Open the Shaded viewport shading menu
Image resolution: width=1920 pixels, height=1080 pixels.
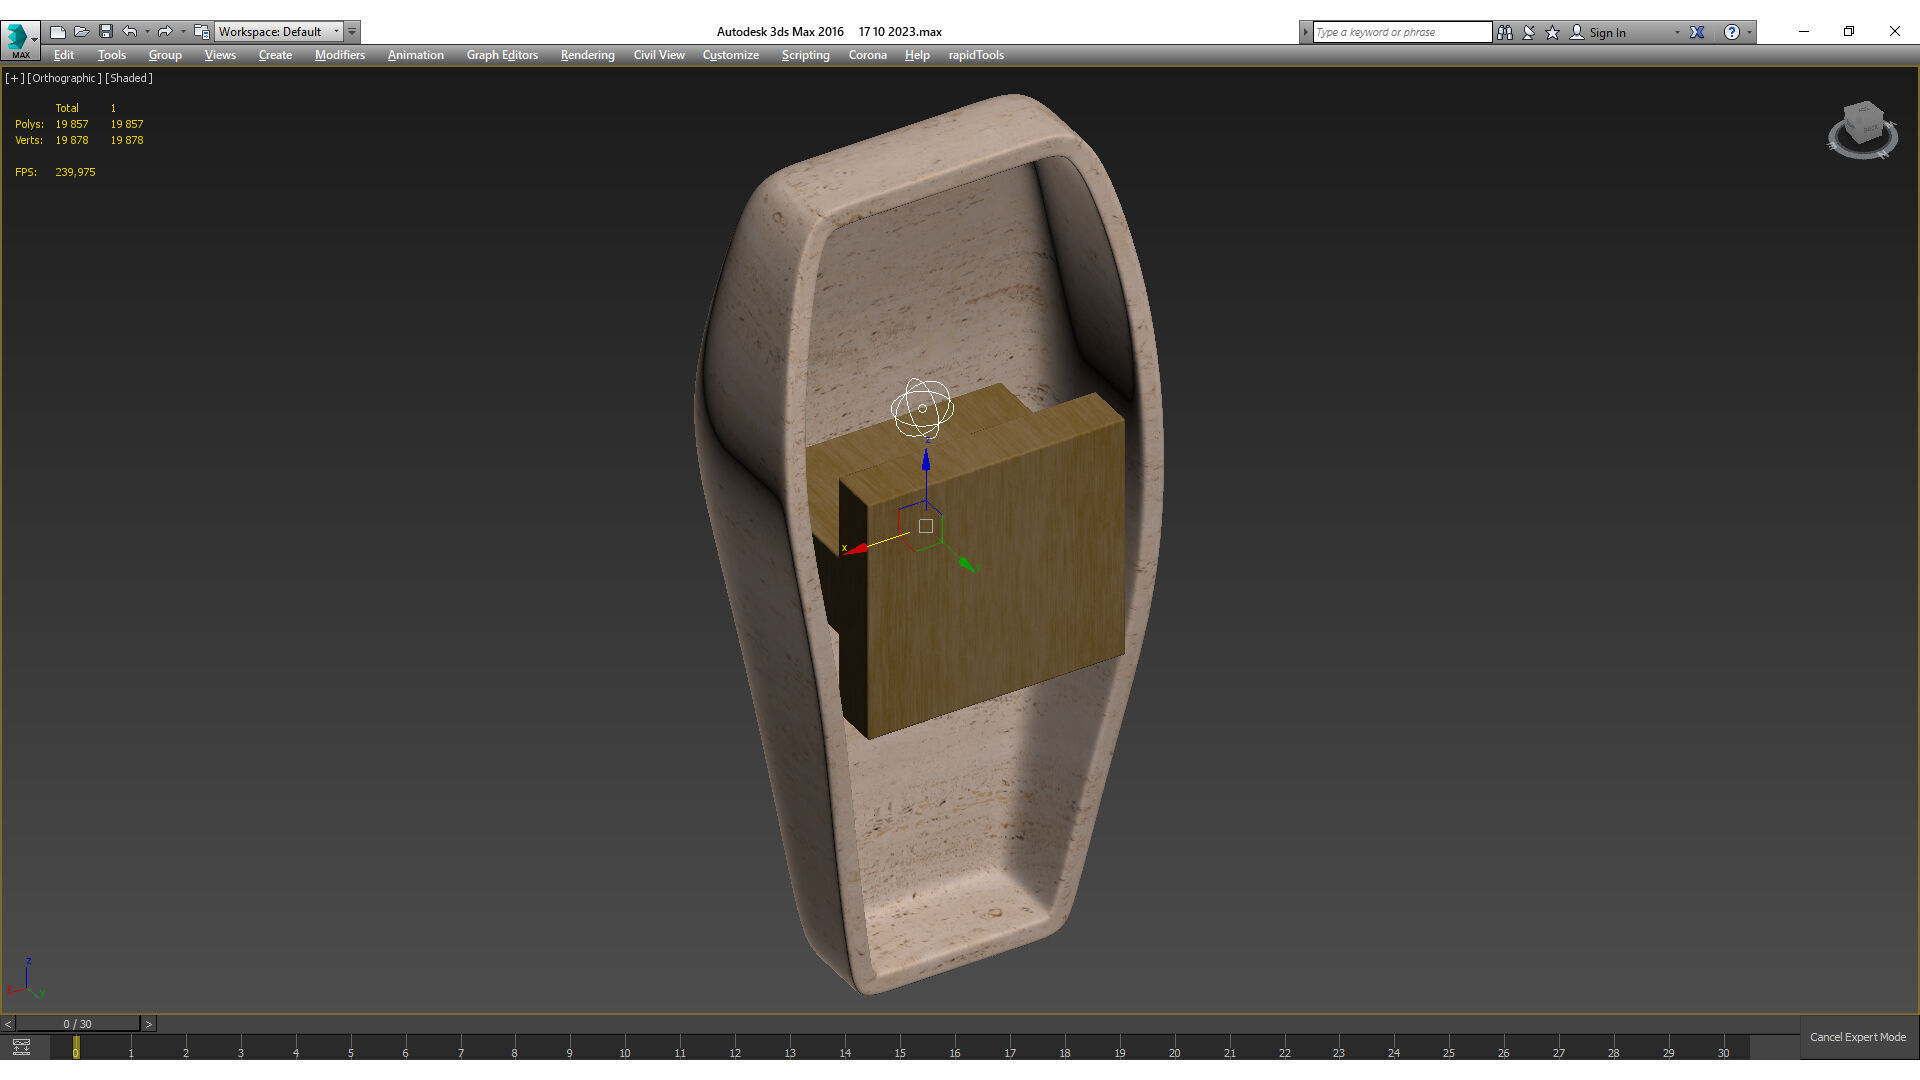click(x=128, y=78)
